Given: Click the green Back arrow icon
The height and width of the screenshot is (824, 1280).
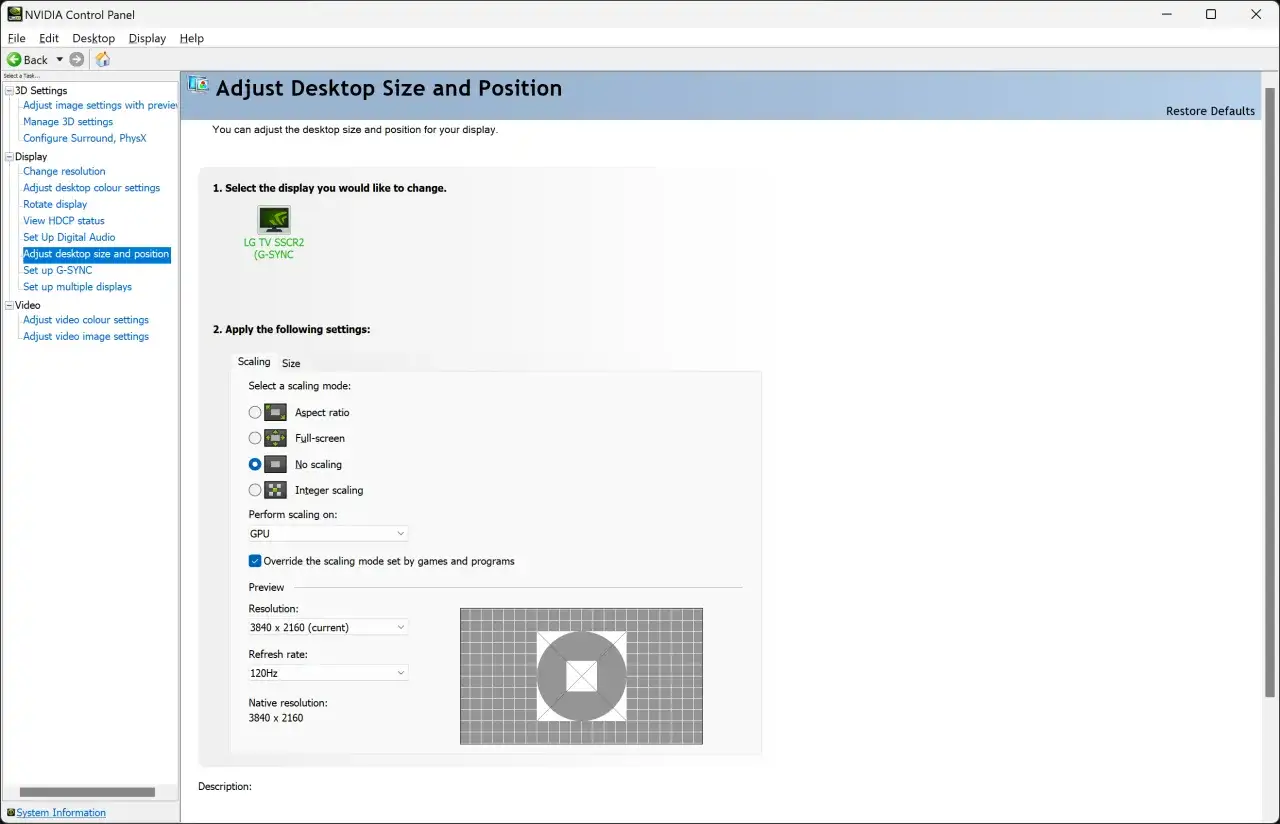Looking at the screenshot, I should (x=14, y=60).
